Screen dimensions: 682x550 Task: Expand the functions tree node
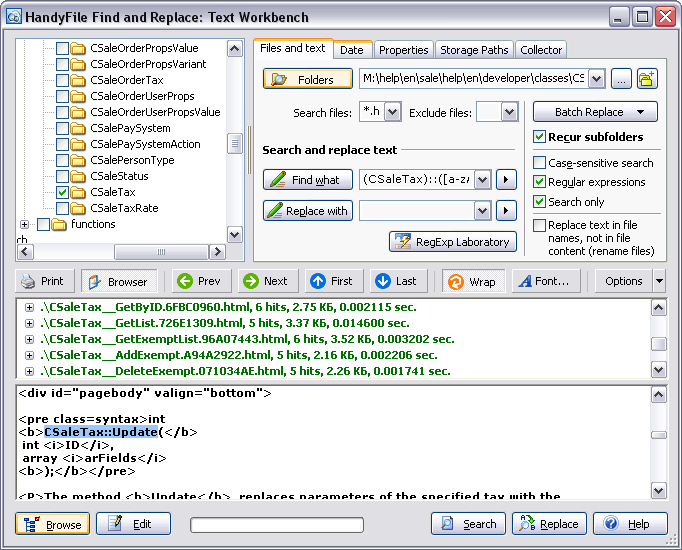pyautogui.click(x=24, y=224)
